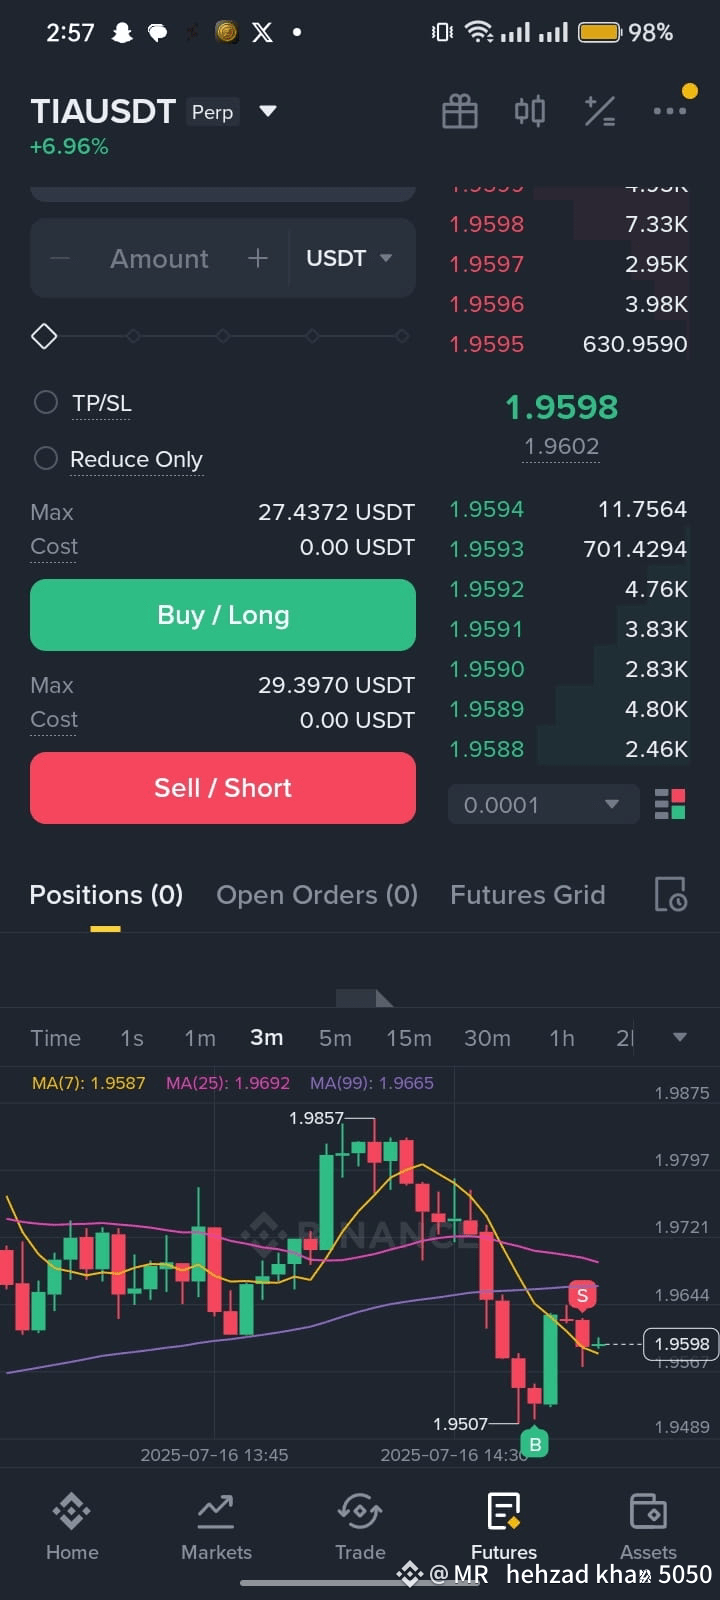
Task: Enable the Reduce Only option
Action: (46, 459)
